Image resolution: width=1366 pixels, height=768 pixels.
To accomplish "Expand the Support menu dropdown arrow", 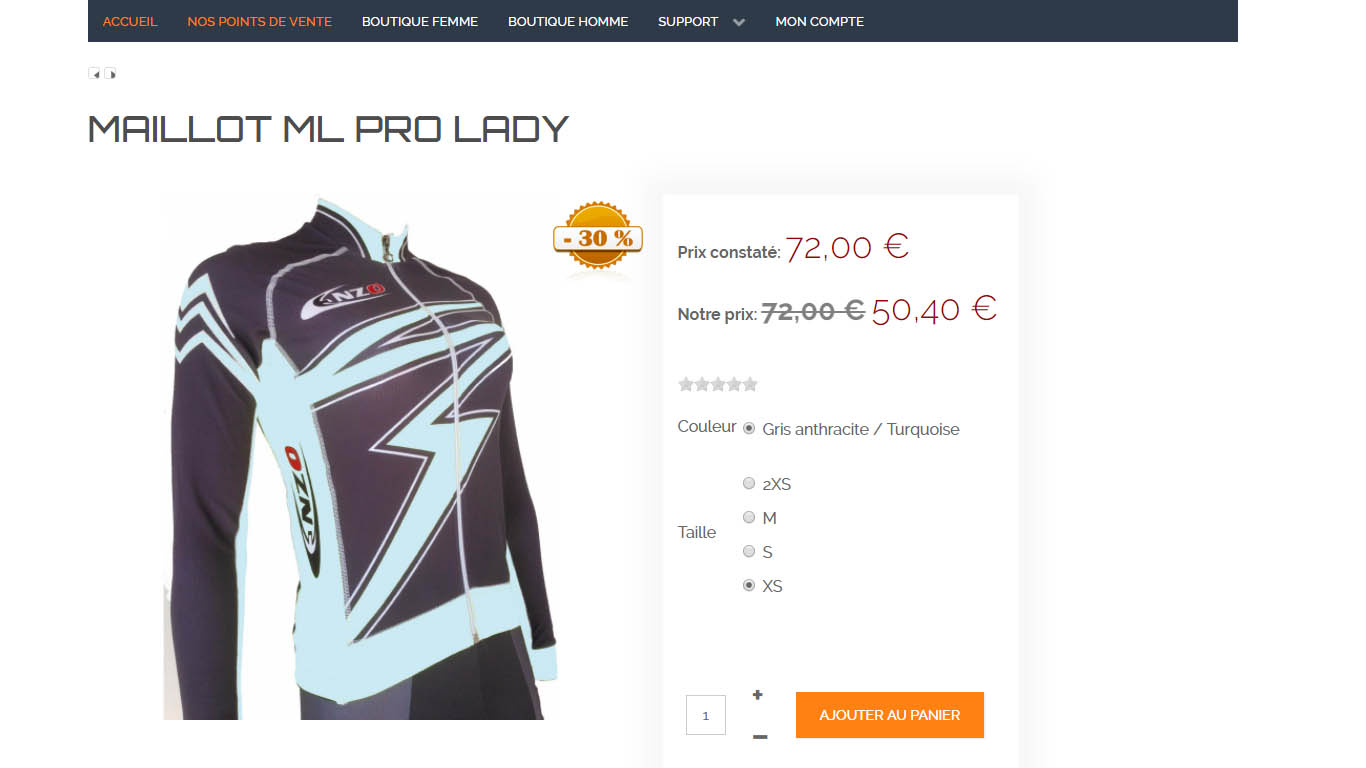I will tap(739, 22).
